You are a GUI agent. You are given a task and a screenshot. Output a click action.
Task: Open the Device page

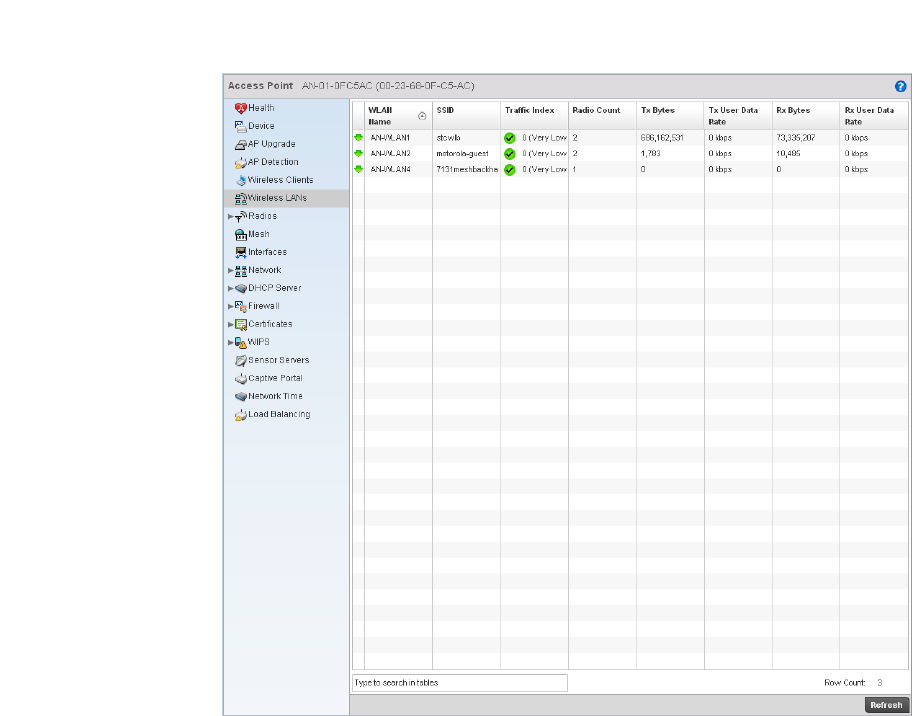(261, 126)
